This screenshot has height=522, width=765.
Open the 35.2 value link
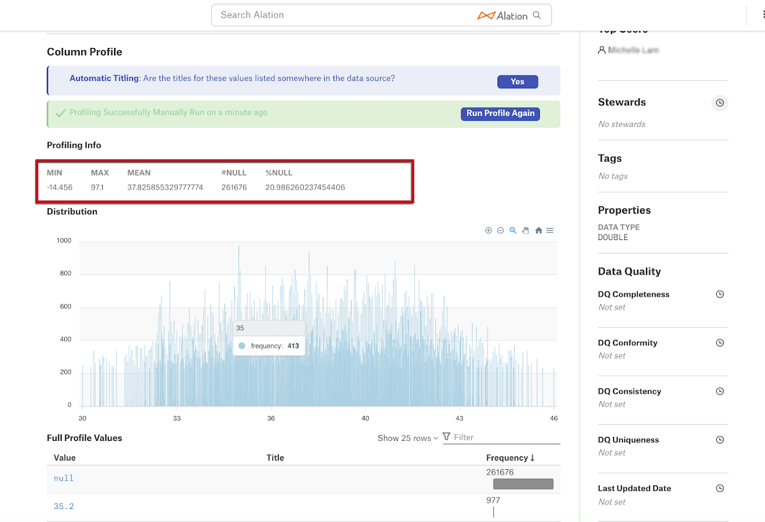click(x=64, y=506)
